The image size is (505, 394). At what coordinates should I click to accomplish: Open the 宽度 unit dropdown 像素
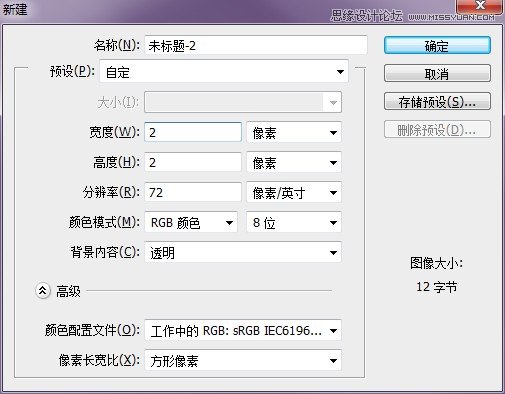click(294, 133)
